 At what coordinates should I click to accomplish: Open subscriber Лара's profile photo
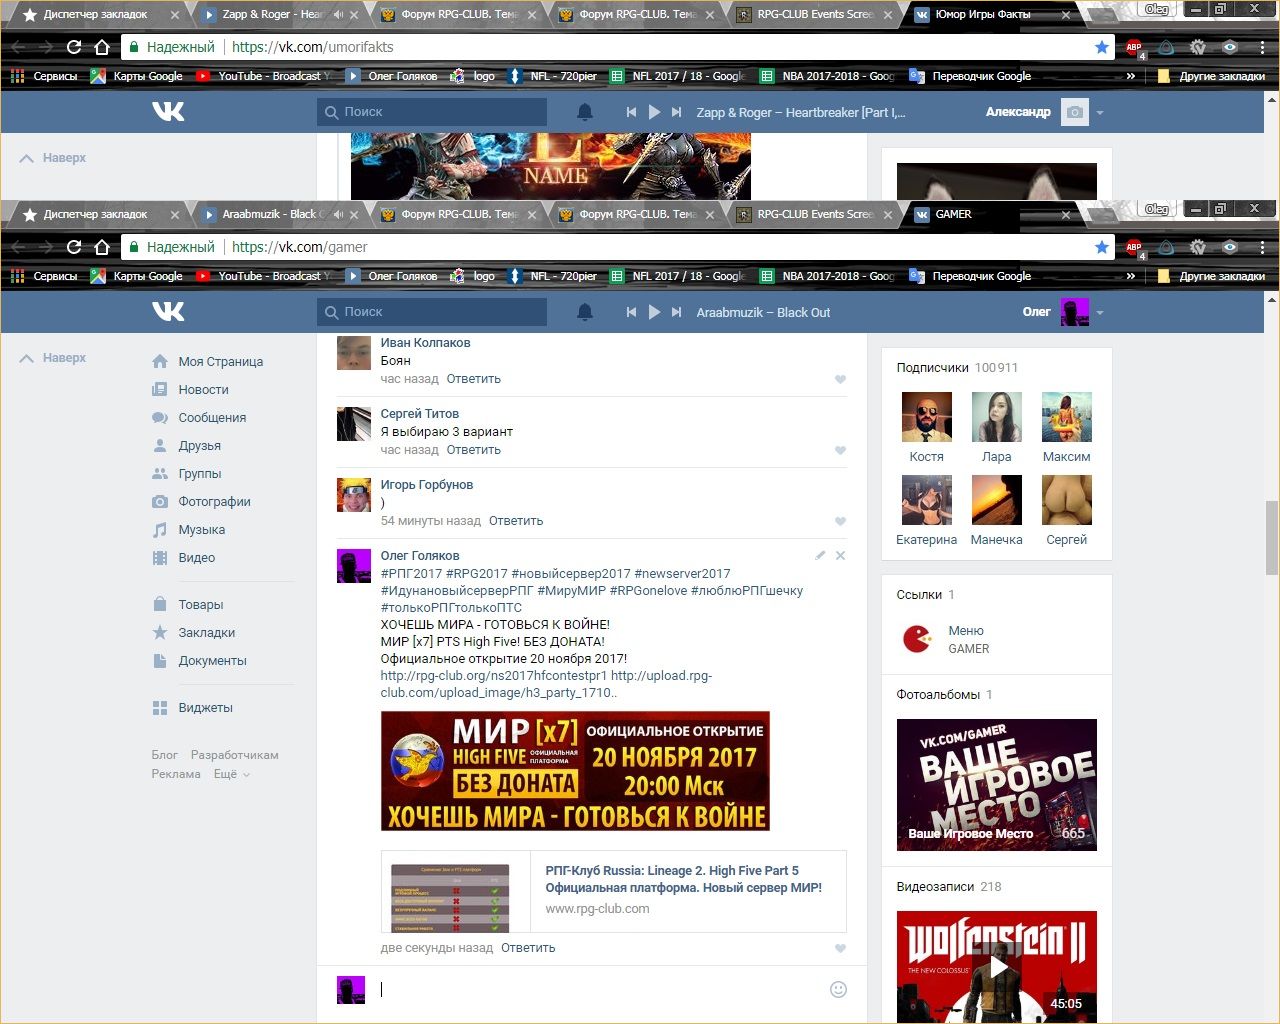[997, 417]
